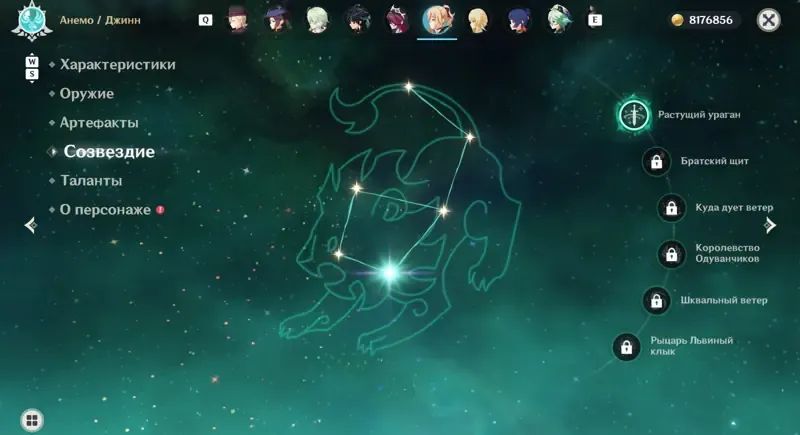
Task: Click the lock icon for Рыцарь Львиный клык
Action: (626, 347)
